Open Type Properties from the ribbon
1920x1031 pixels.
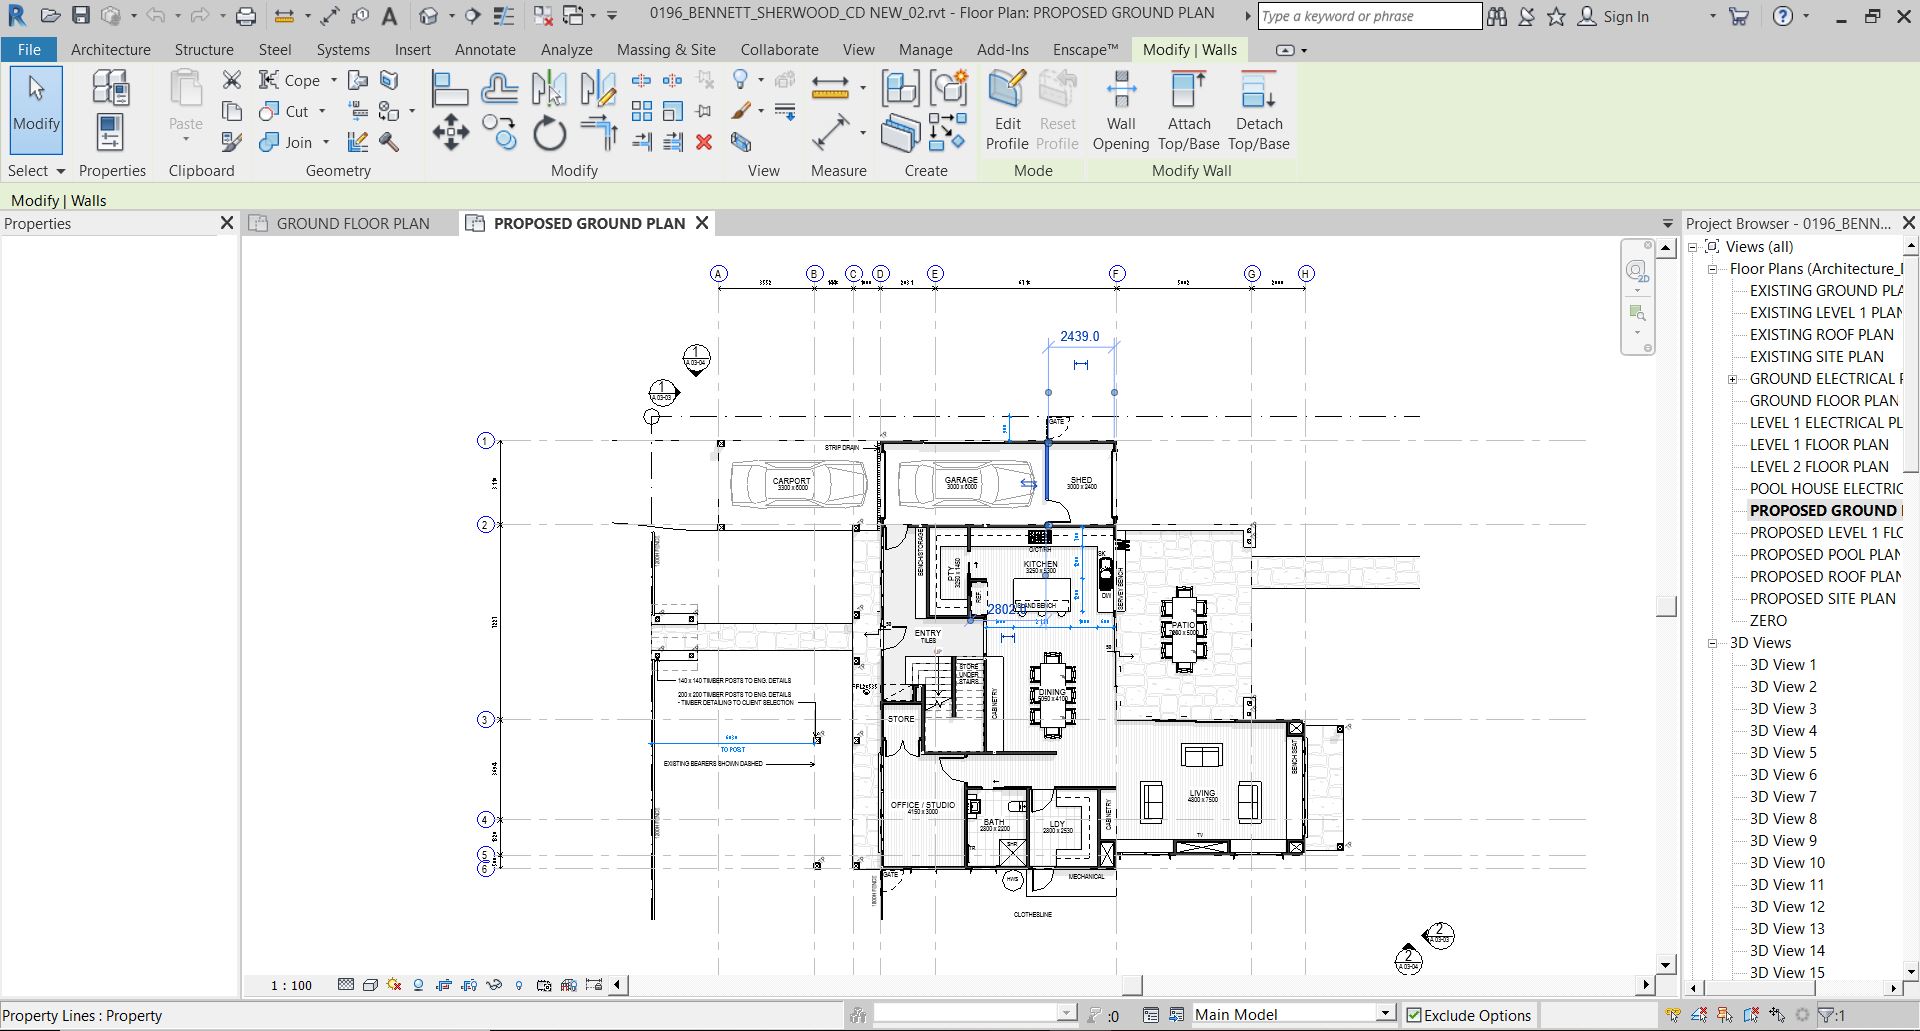pyautogui.click(x=110, y=87)
